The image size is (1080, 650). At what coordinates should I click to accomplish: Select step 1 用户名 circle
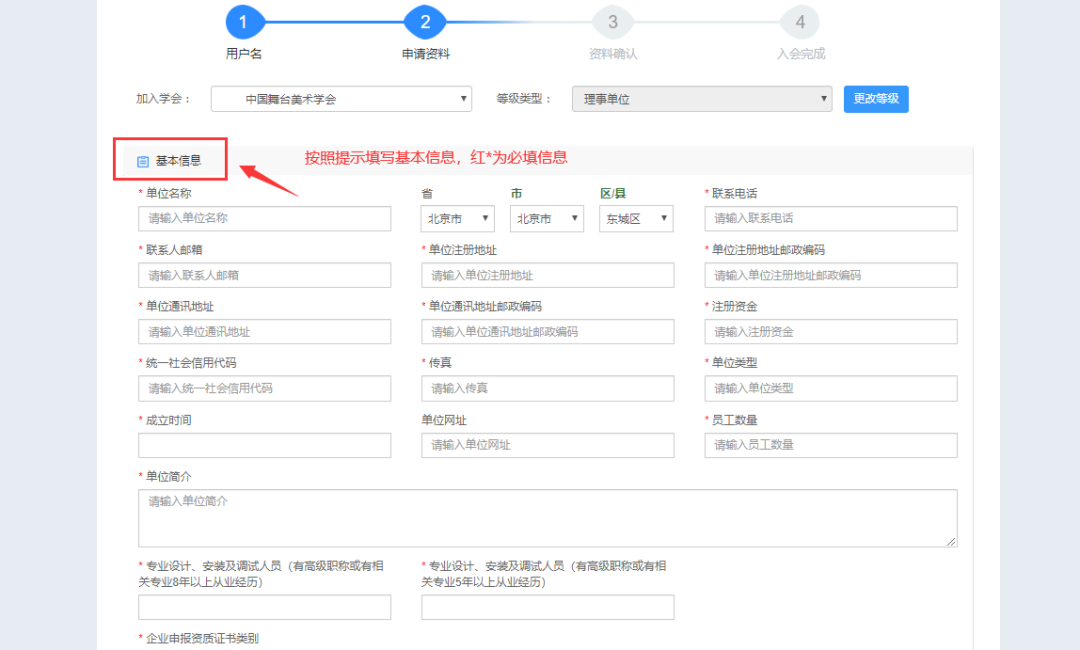(x=243, y=22)
